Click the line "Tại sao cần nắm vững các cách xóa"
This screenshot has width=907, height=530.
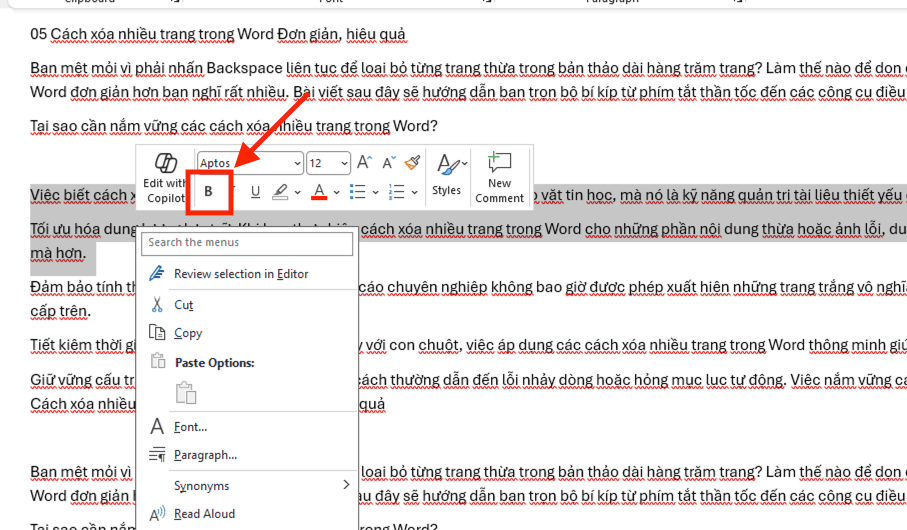tap(150, 126)
